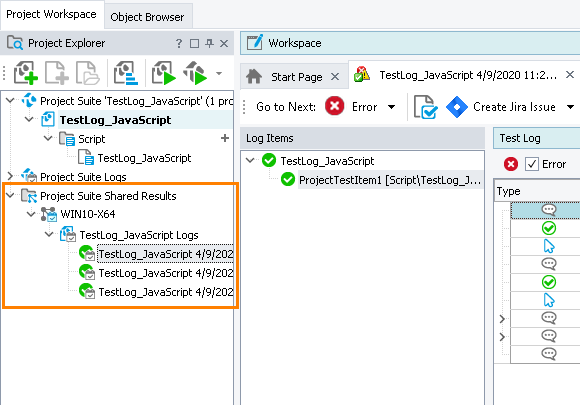Select the WIN10-X64 tree item
580x405 pixels.
[x=87, y=214]
